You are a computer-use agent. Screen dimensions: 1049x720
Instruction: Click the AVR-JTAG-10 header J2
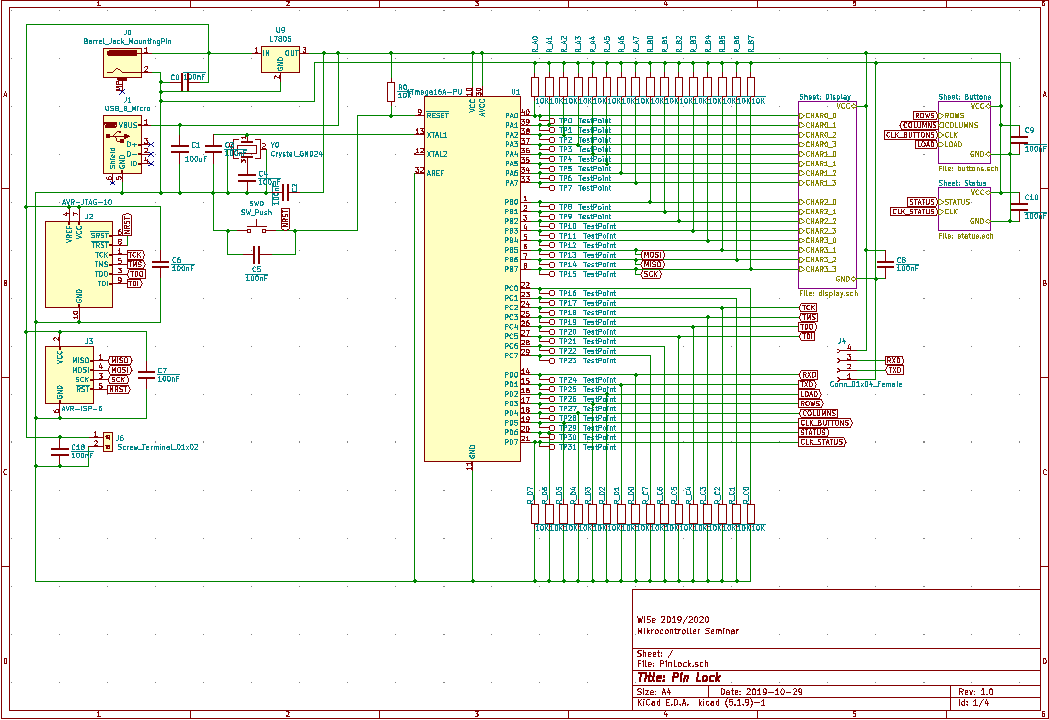[79, 264]
